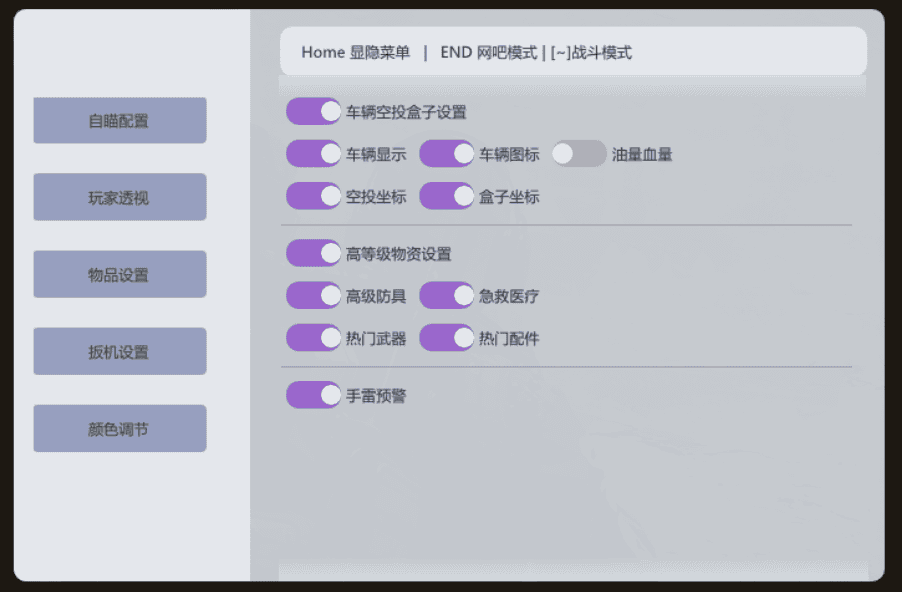Open the 颜色调节 settings

point(120,429)
